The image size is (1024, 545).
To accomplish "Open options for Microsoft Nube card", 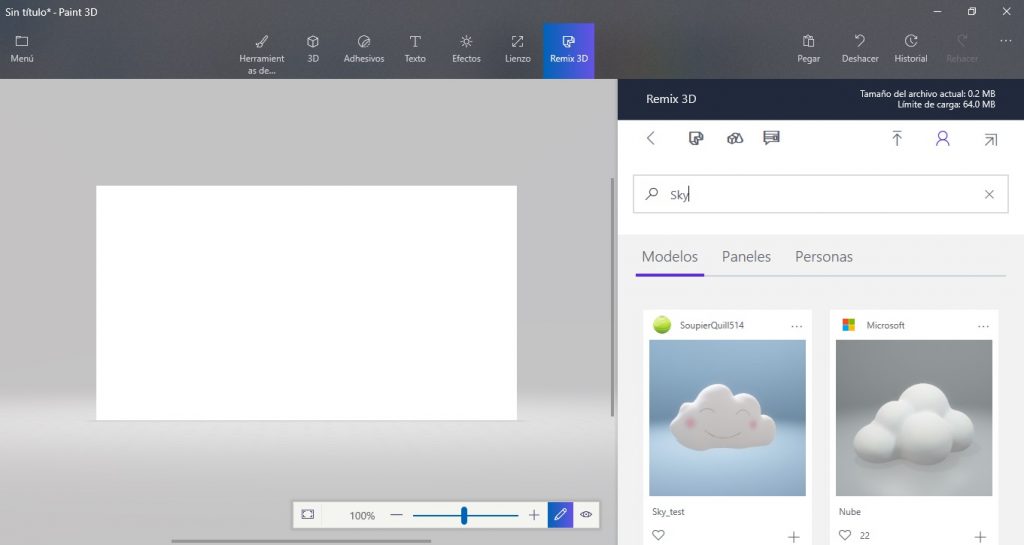I will 983,326.
